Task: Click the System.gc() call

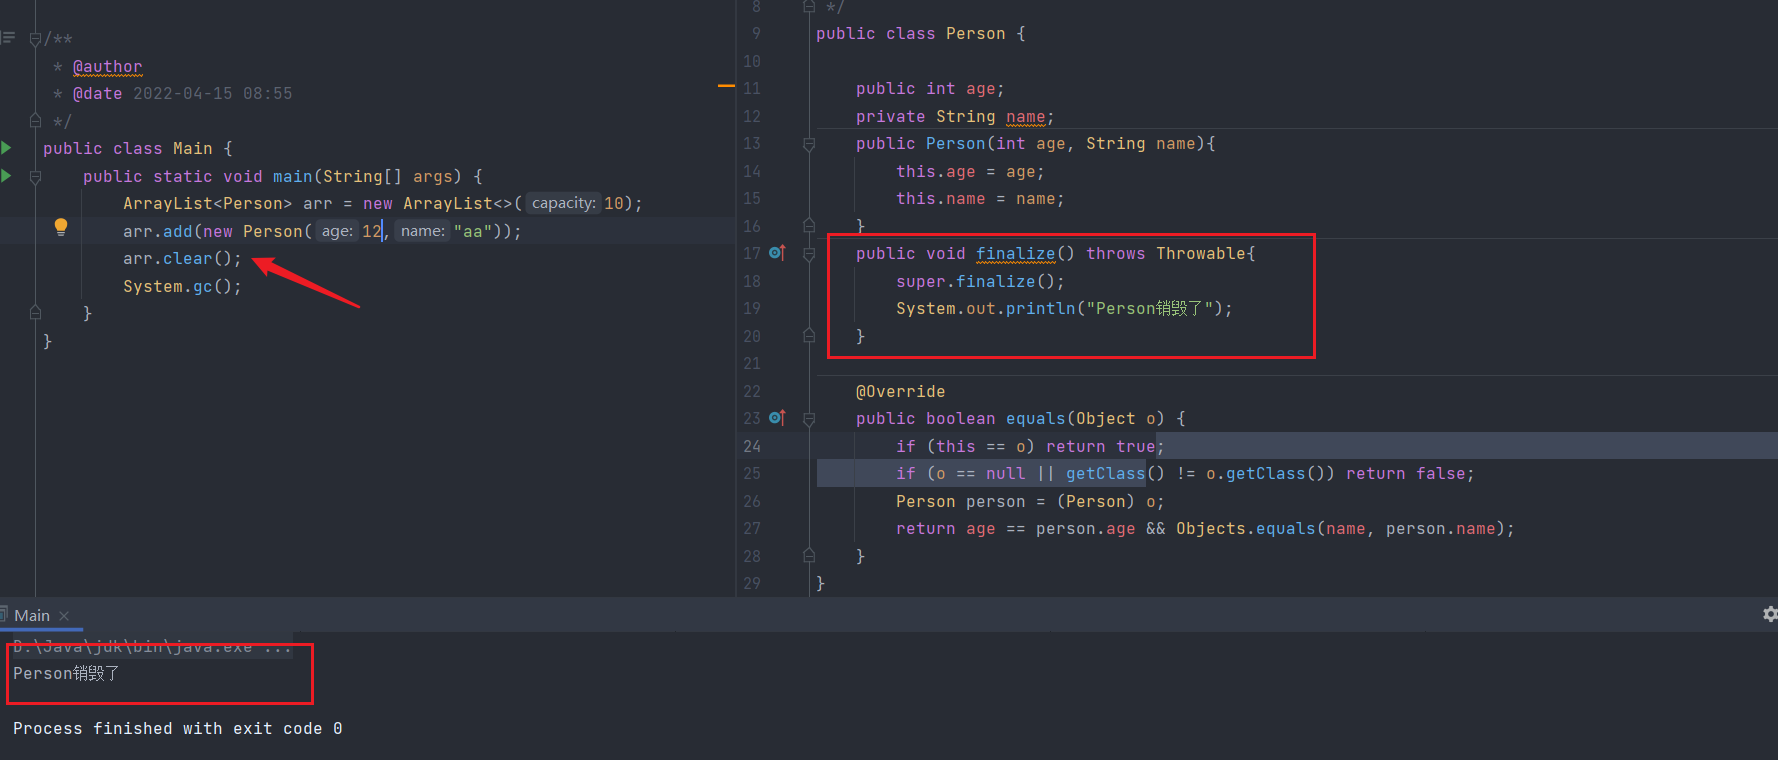Action: (x=182, y=287)
